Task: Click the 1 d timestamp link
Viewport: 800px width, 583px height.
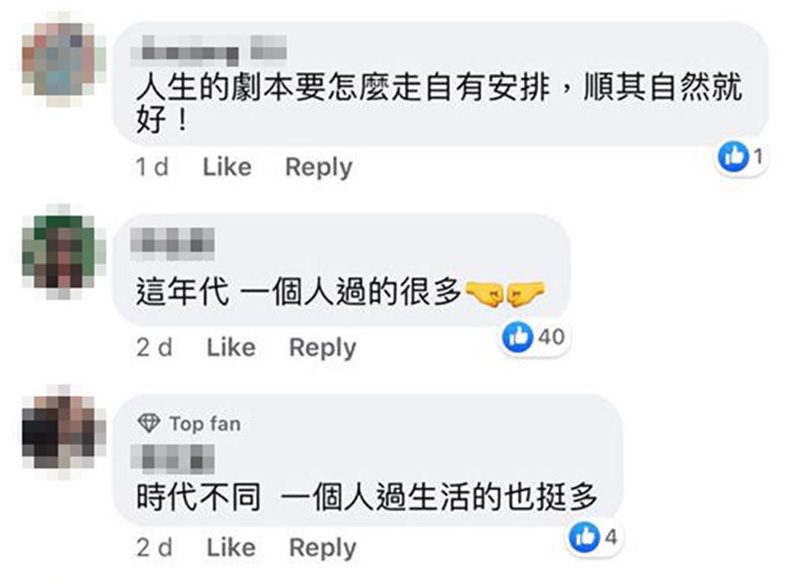Action: pyautogui.click(x=152, y=167)
